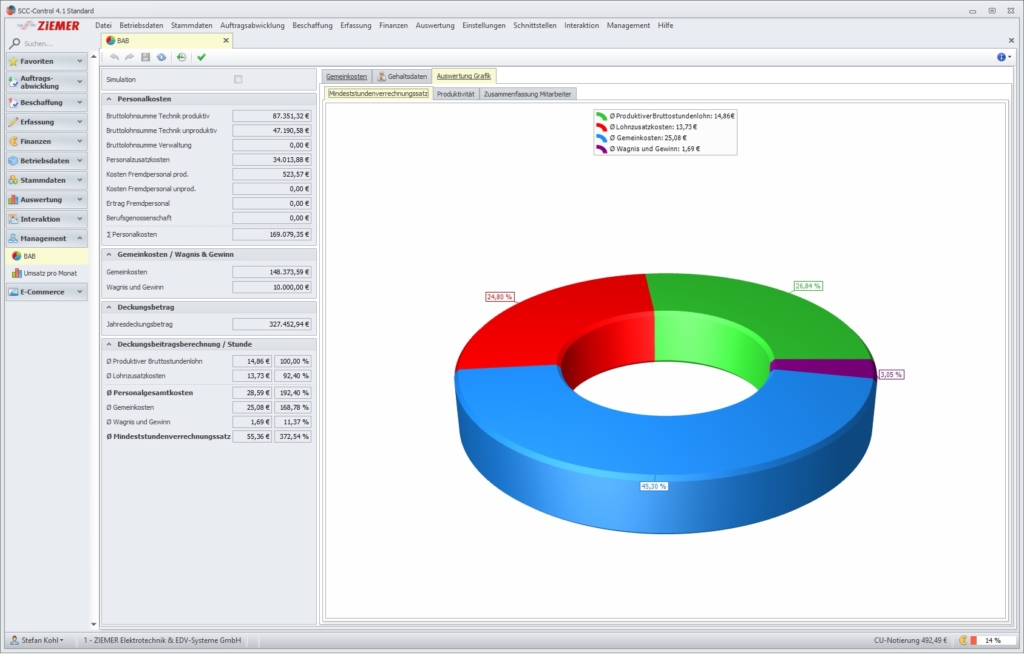This screenshot has width=1024, height=655.
Task: Open Umsatz pro Monat in sidebar
Action: tap(47, 273)
